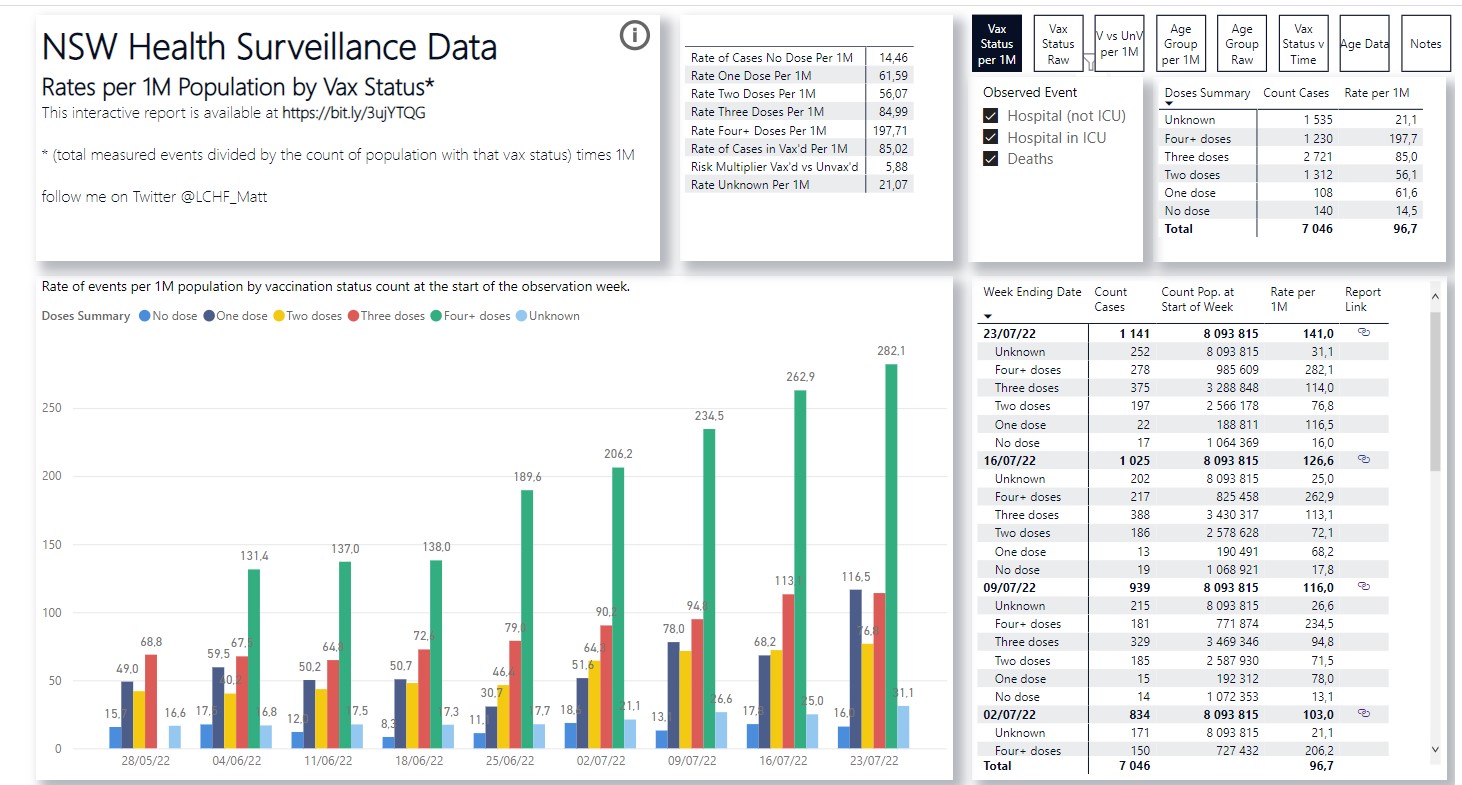This screenshot has height=785, width=1462.
Task: Follow the bit.ly report hyperlink
Action: pos(353,113)
